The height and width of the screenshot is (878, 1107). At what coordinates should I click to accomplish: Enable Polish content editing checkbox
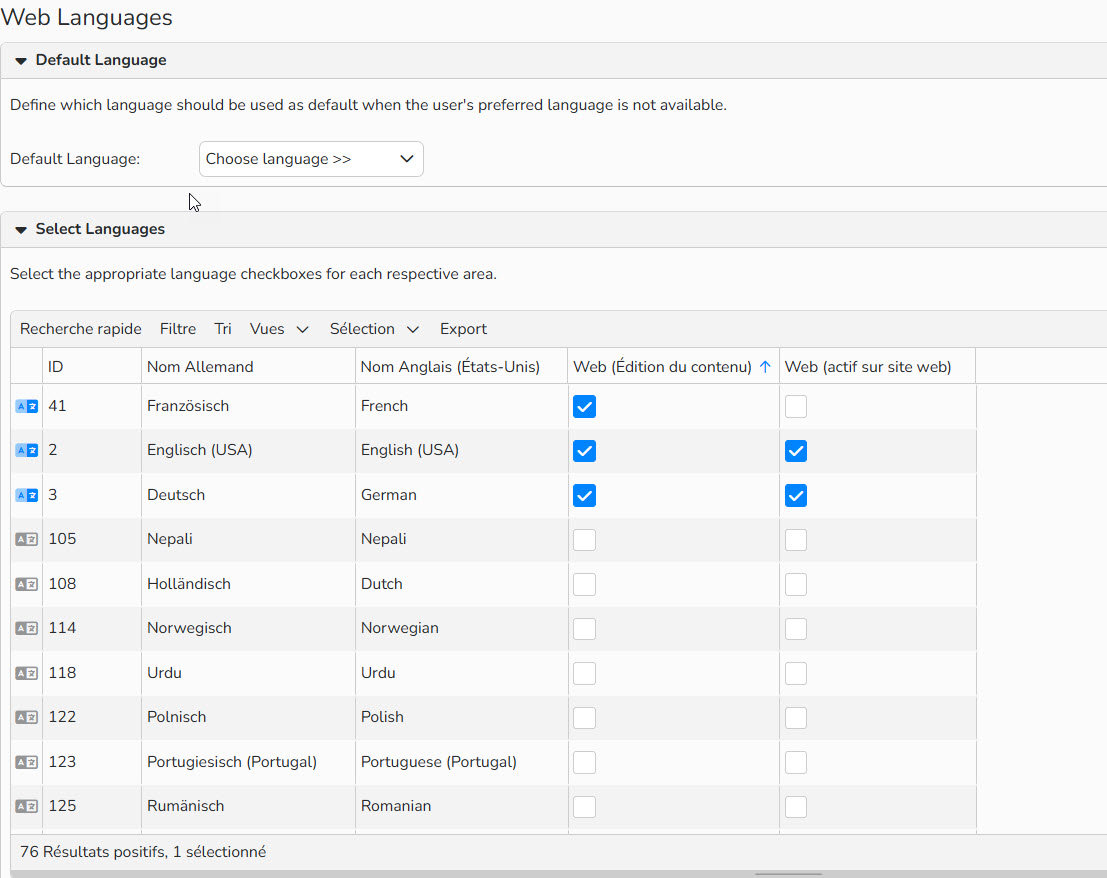tap(585, 718)
